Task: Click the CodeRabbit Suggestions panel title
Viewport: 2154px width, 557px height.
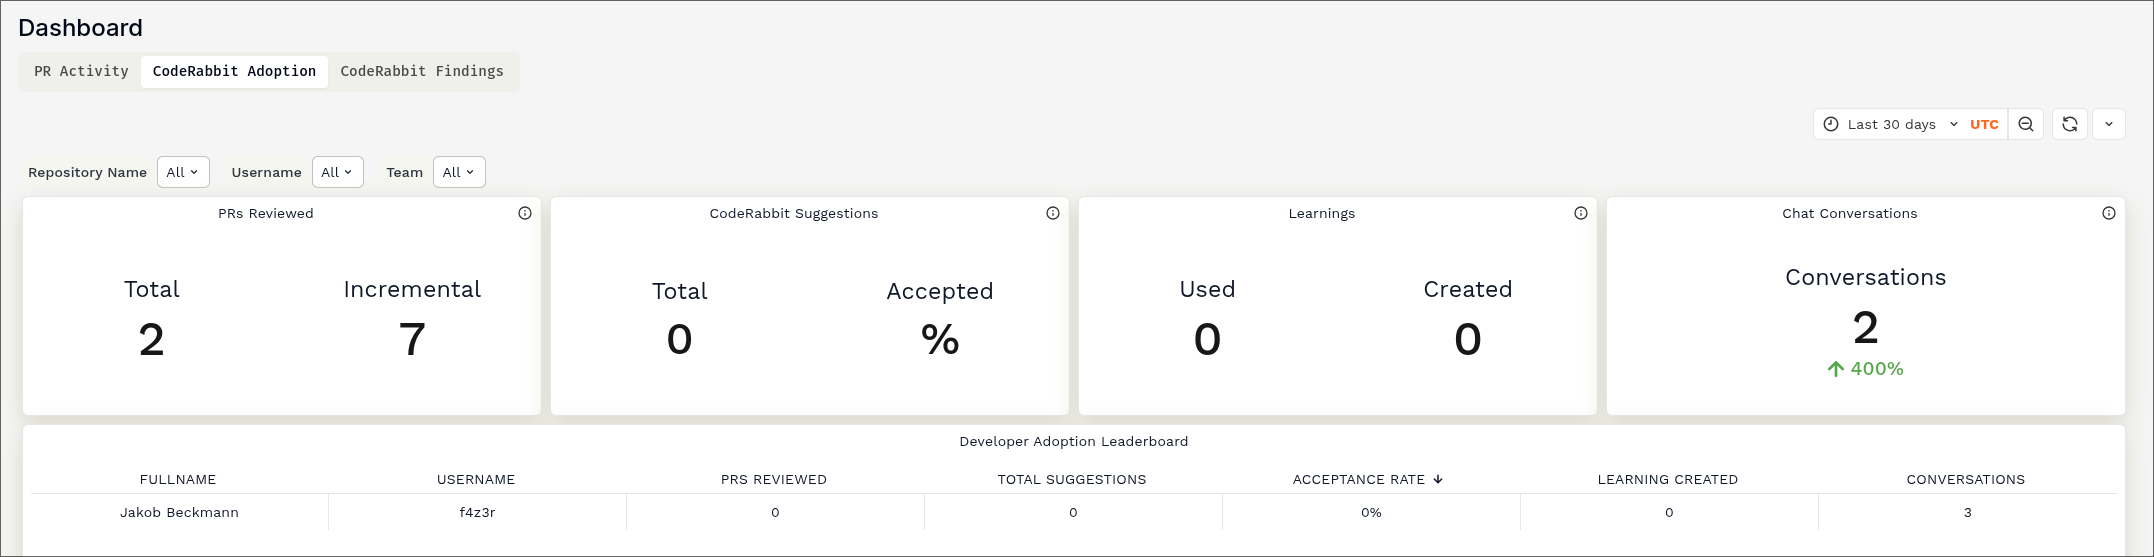Action: [794, 213]
